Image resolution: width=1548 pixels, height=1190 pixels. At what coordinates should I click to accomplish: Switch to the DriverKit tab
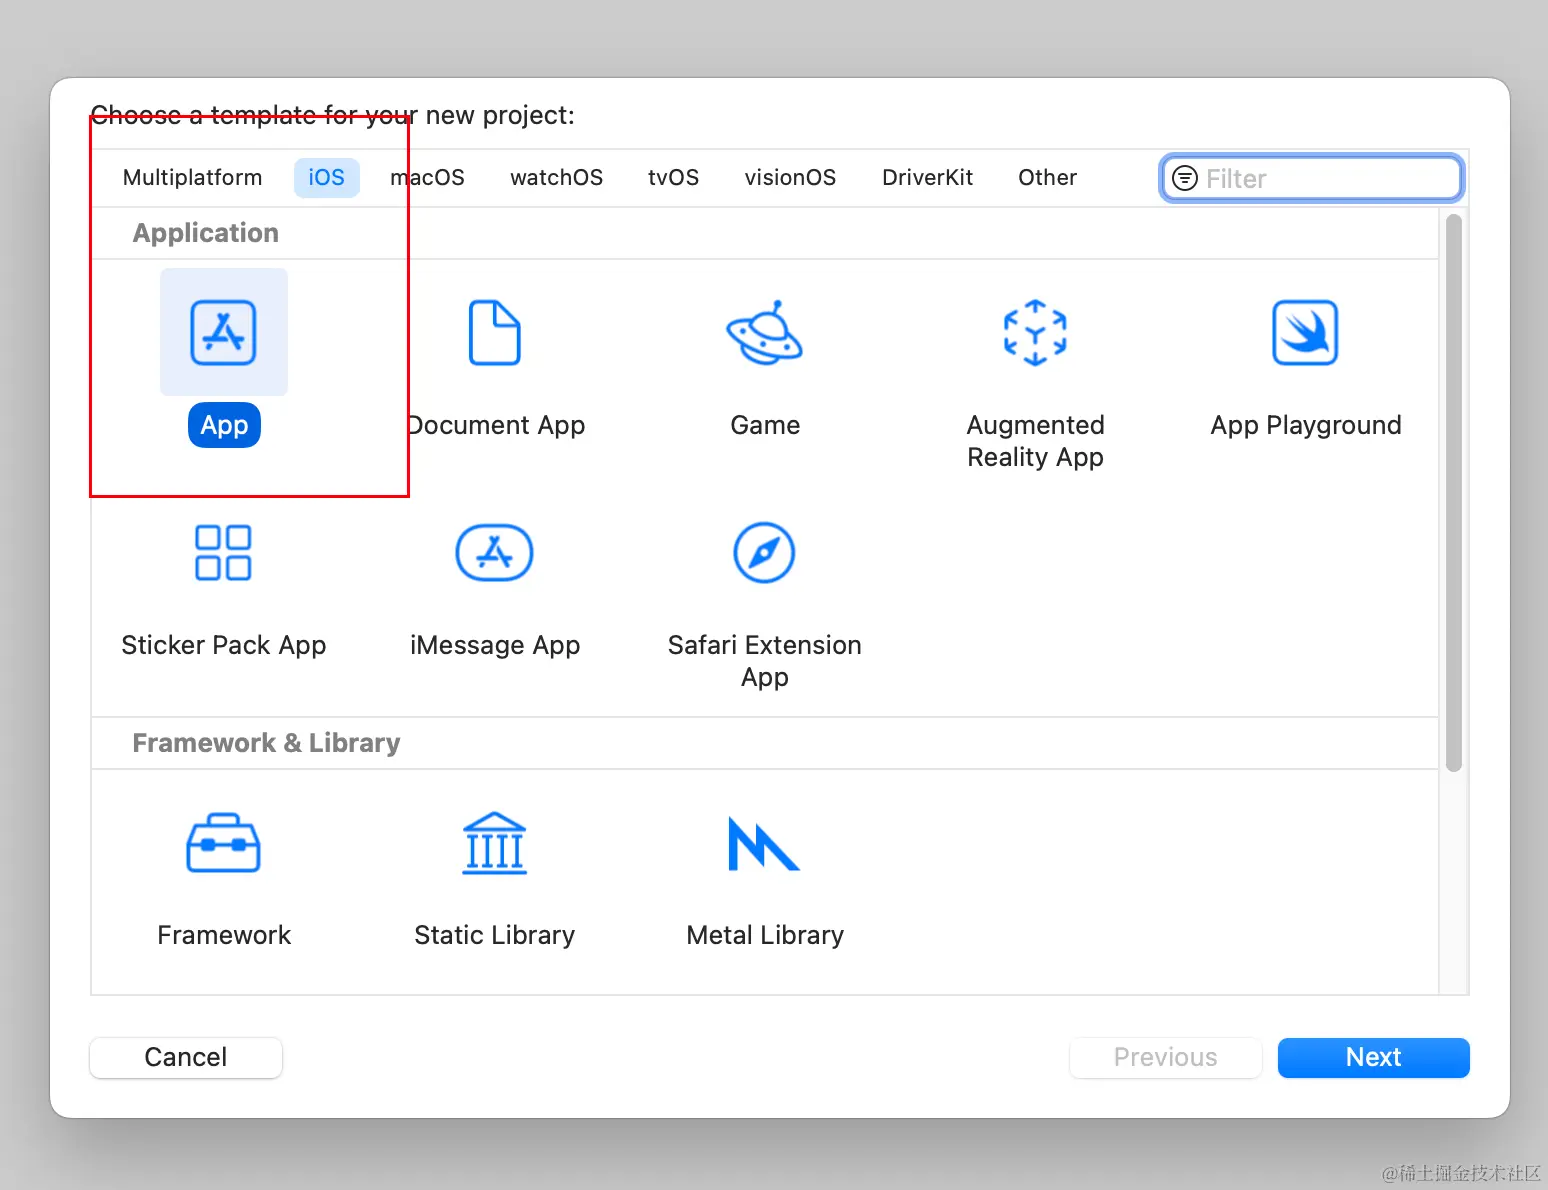[928, 177]
